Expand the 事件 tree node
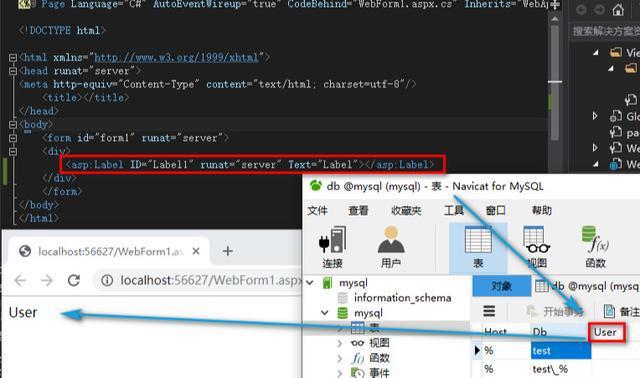 (x=340, y=373)
